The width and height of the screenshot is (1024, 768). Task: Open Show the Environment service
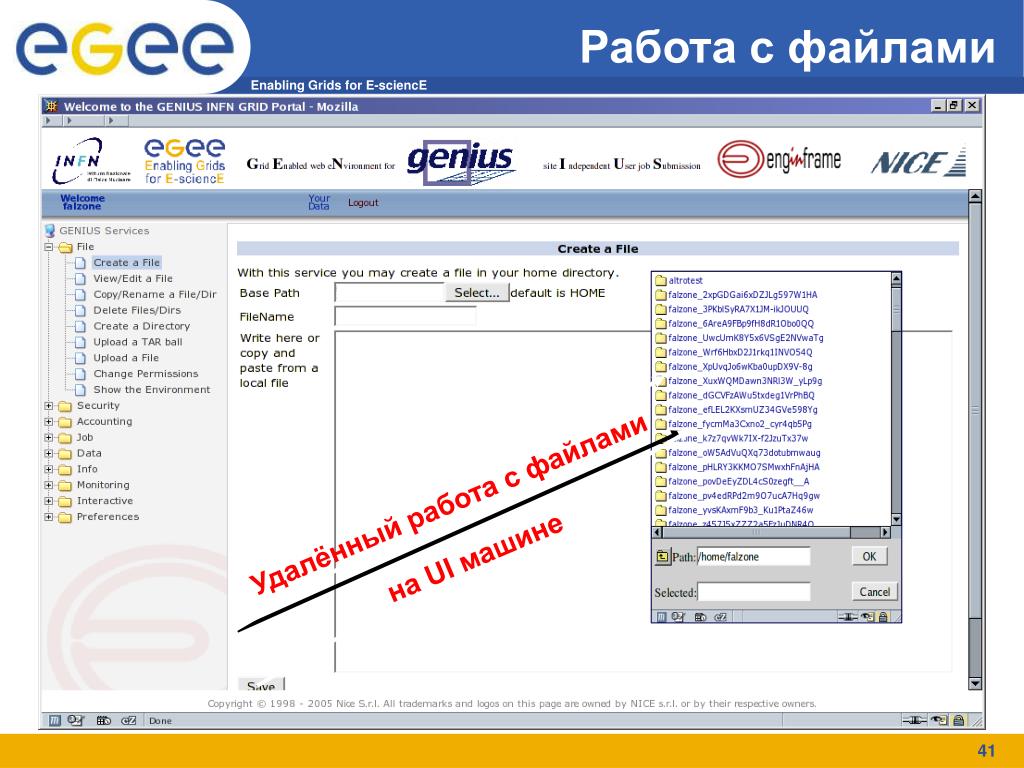point(152,390)
